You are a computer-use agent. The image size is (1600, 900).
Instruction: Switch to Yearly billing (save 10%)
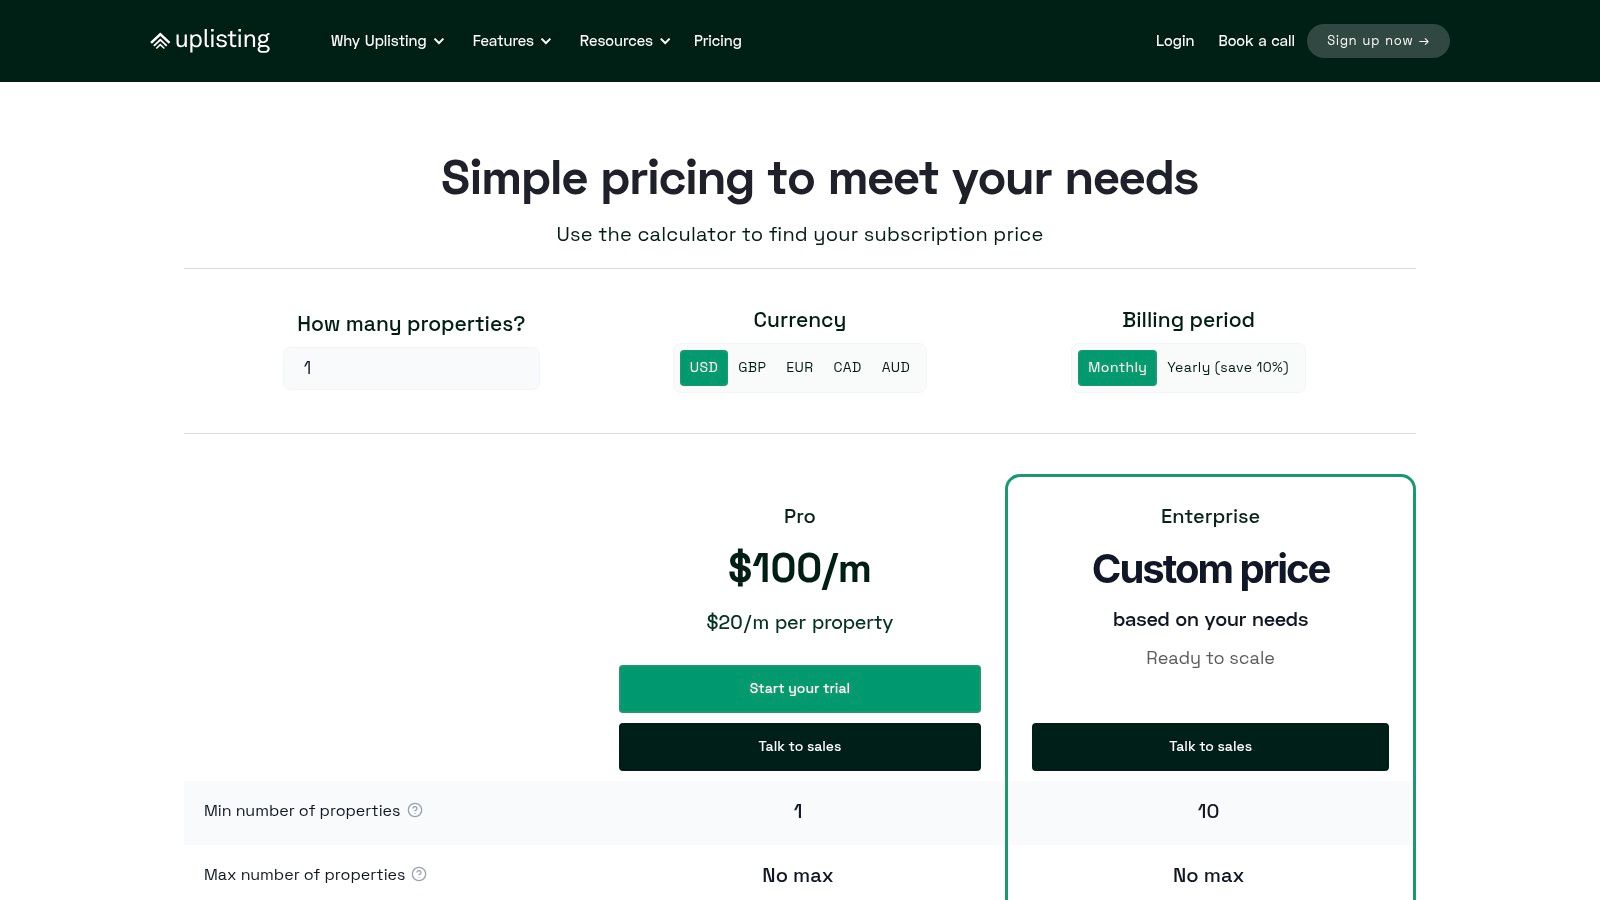[x=1227, y=368]
